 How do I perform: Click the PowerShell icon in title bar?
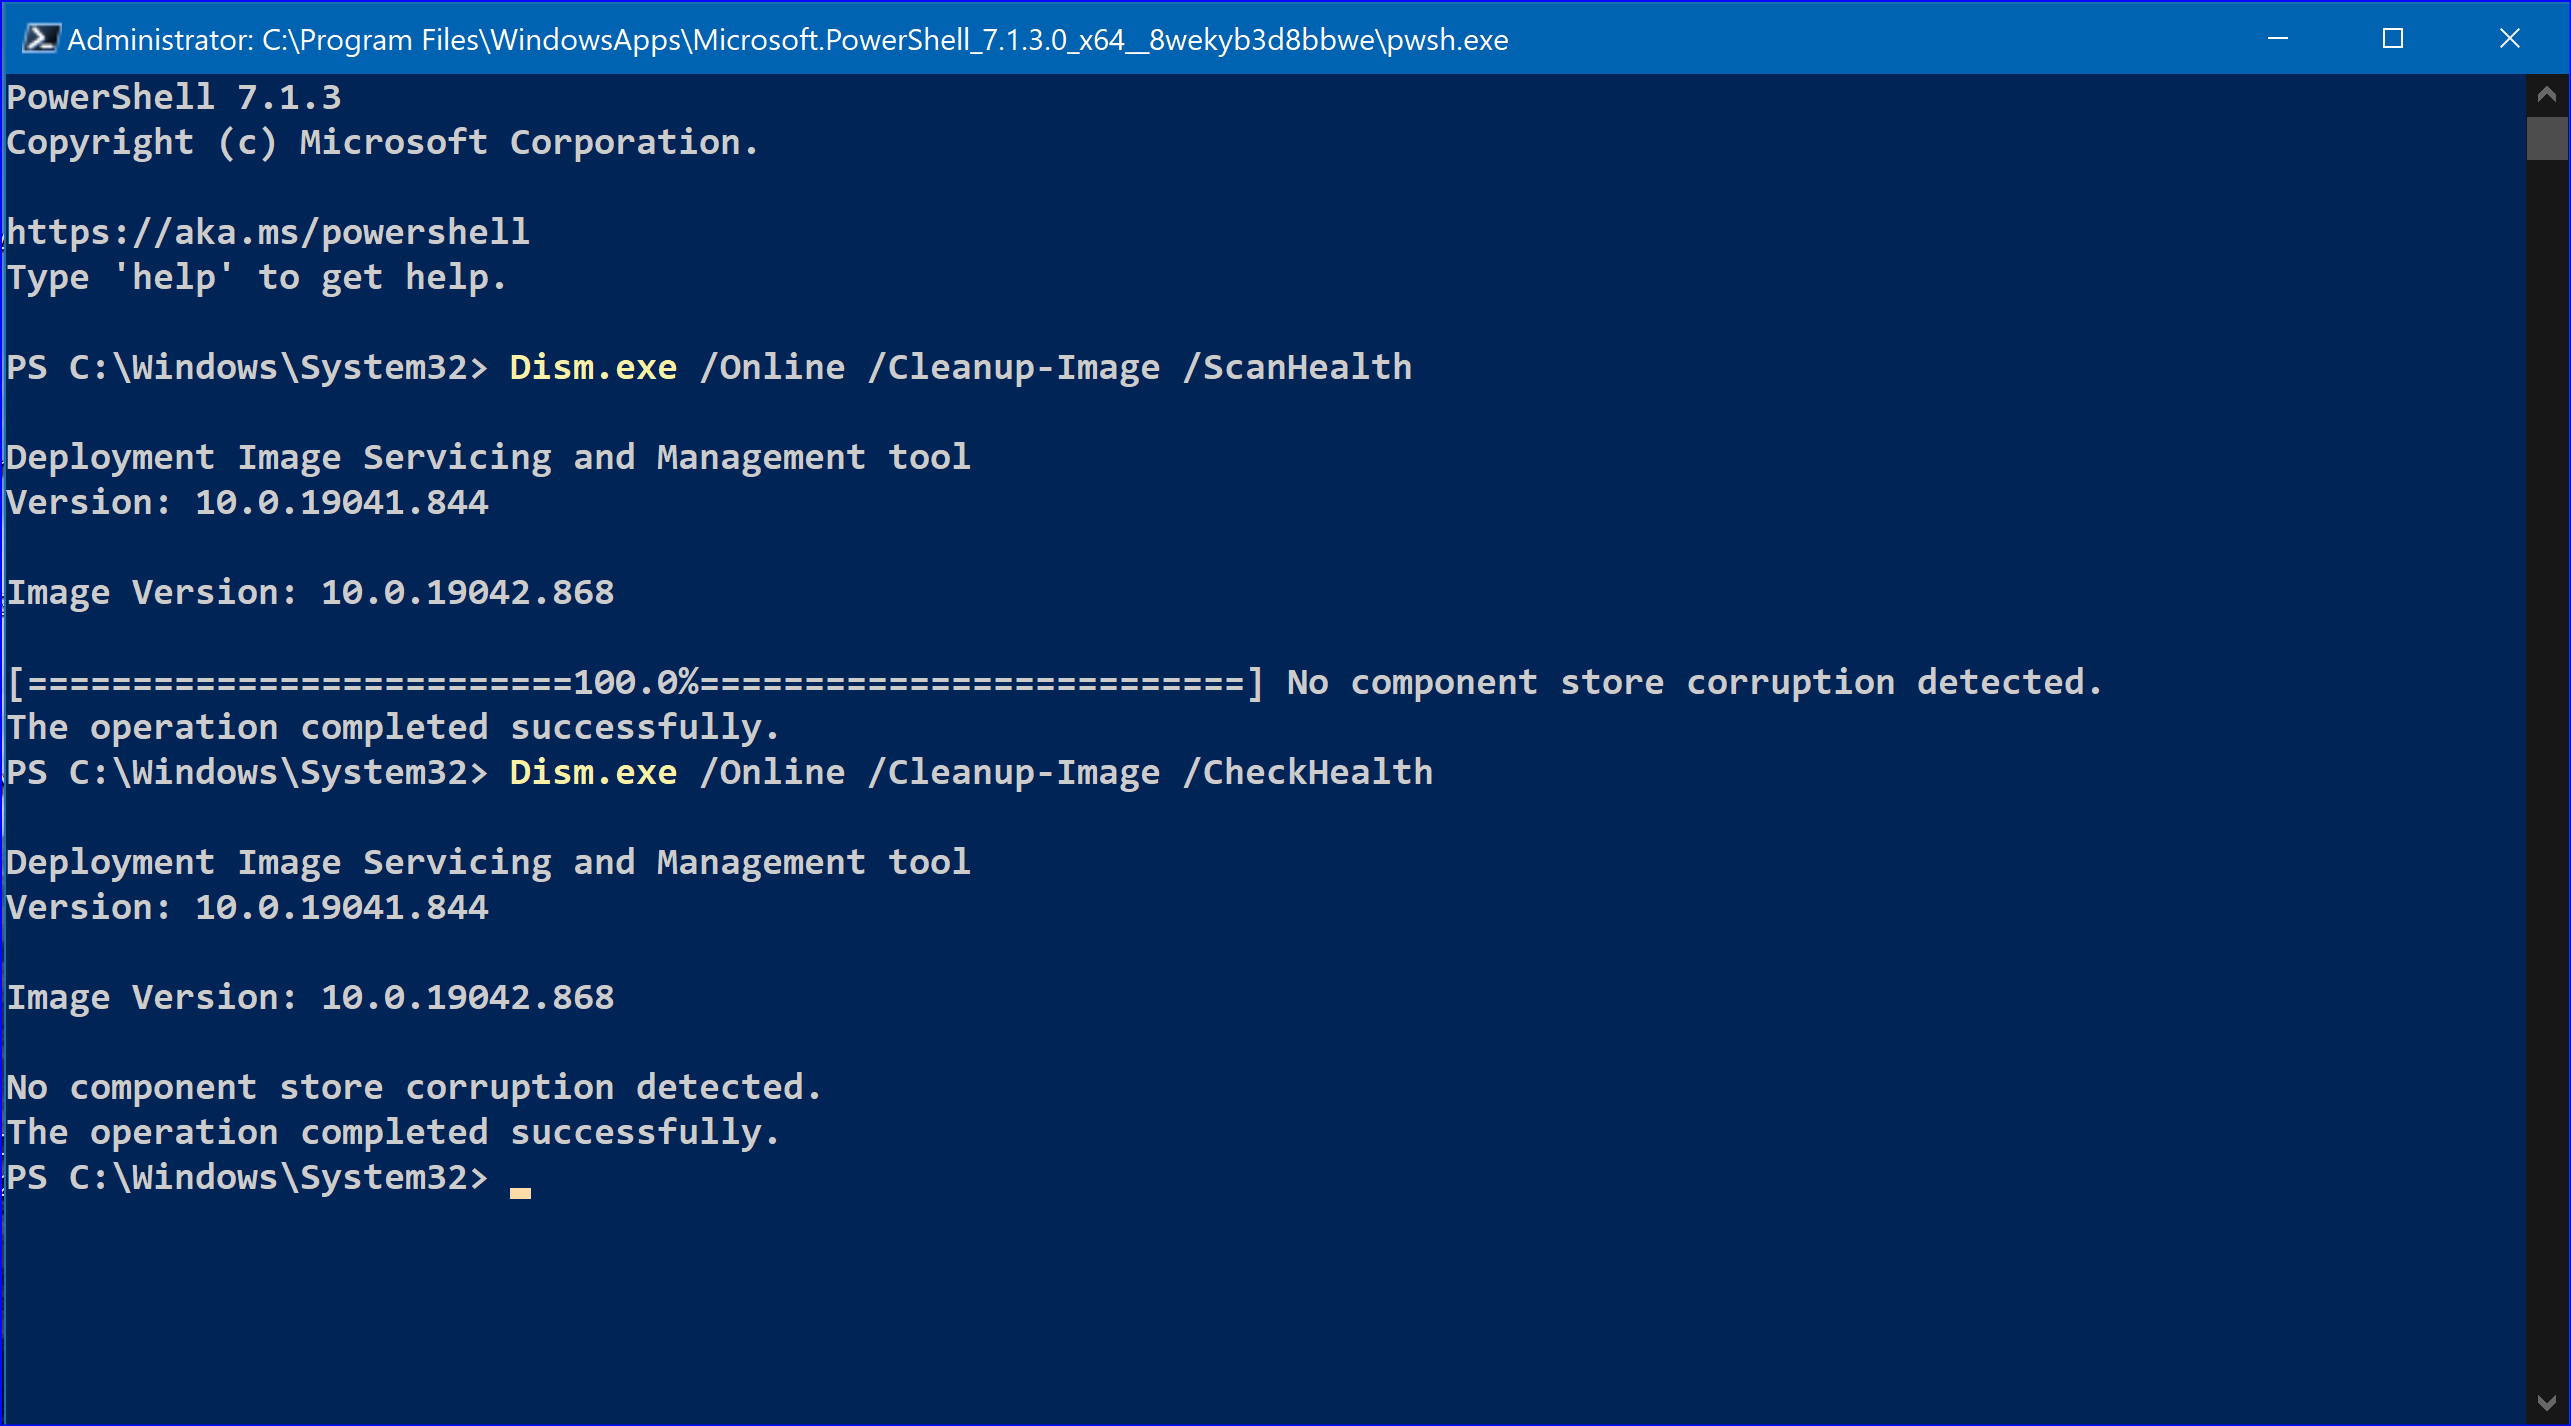point(41,39)
